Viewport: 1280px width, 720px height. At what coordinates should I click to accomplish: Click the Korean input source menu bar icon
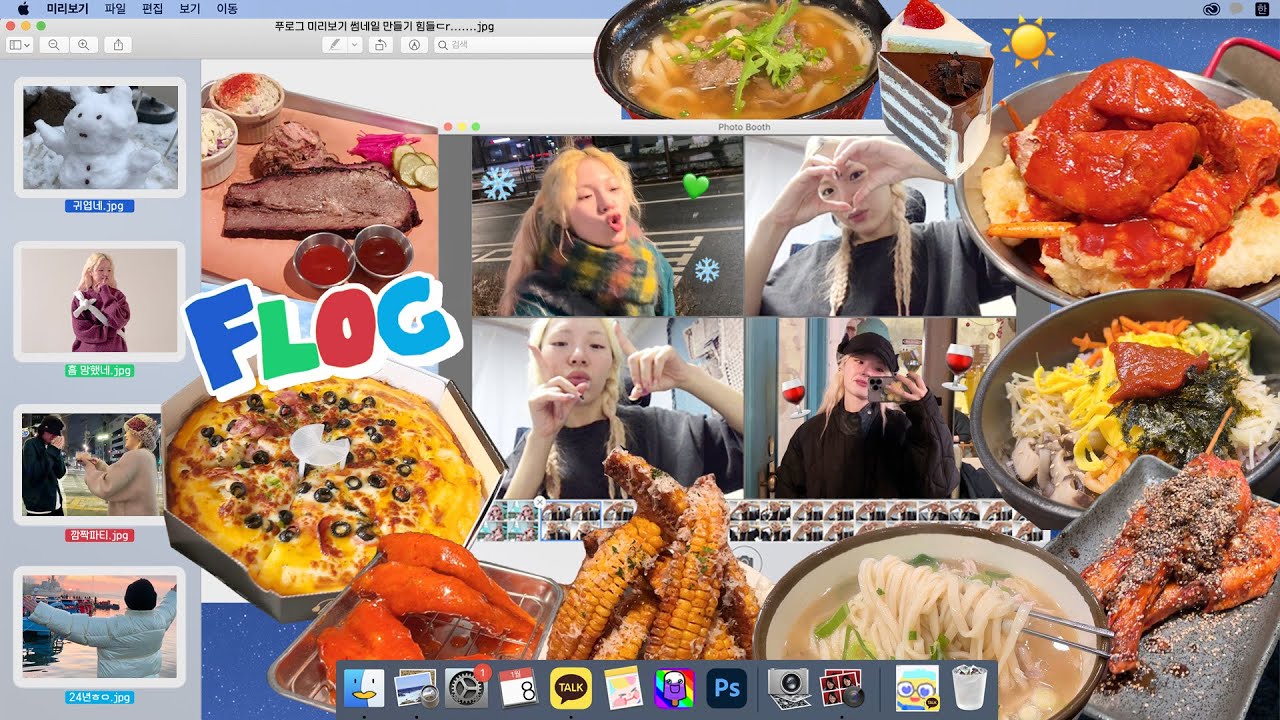[x=1261, y=8]
